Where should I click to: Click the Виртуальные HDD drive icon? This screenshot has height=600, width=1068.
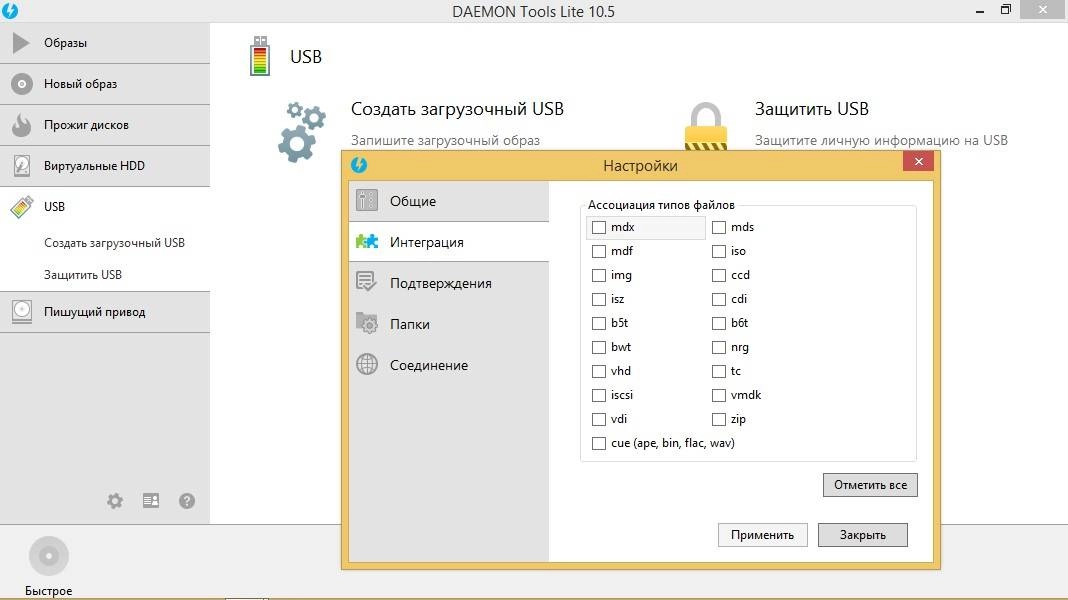(x=22, y=165)
